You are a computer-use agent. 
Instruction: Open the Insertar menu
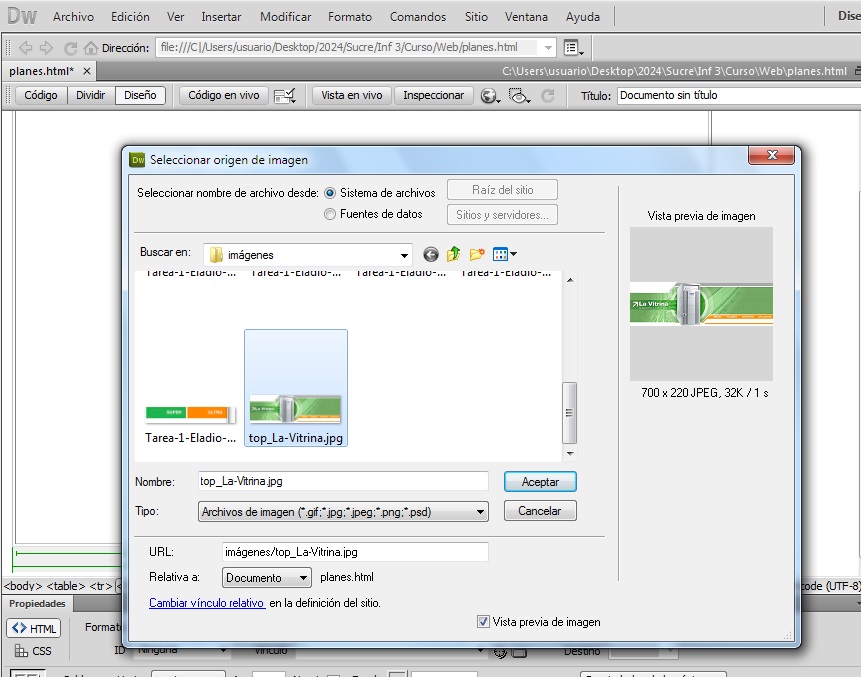tap(220, 17)
